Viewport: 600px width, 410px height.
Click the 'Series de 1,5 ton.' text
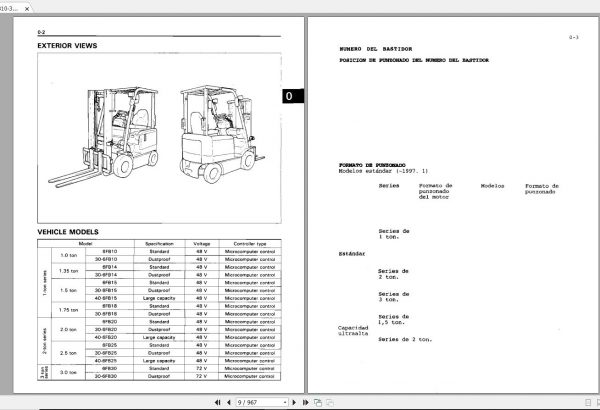tap(394, 320)
